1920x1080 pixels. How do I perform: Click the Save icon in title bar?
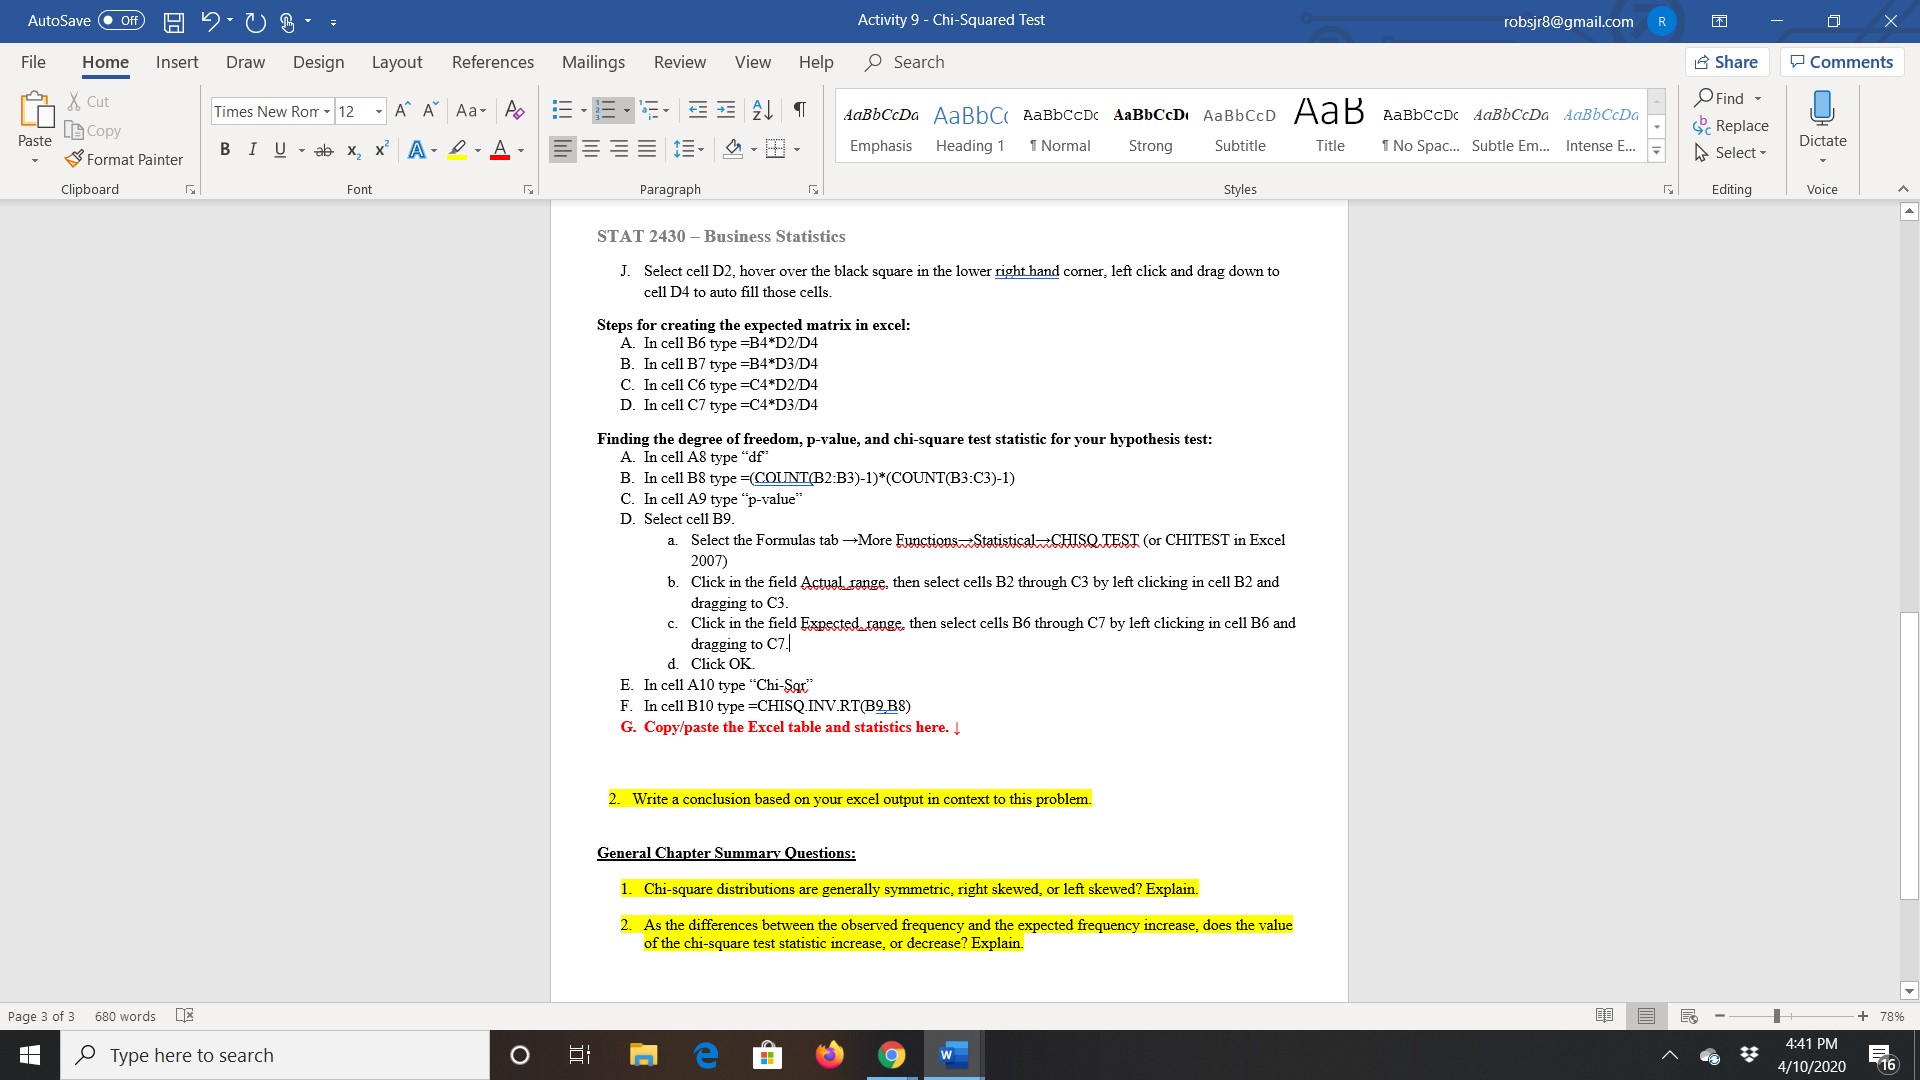tap(173, 21)
